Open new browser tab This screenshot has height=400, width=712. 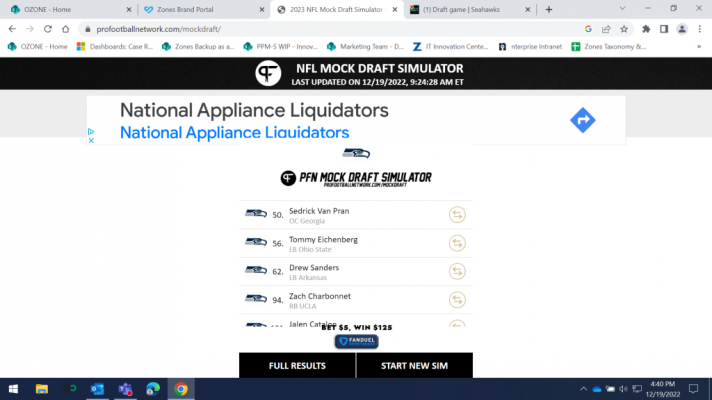point(549,10)
